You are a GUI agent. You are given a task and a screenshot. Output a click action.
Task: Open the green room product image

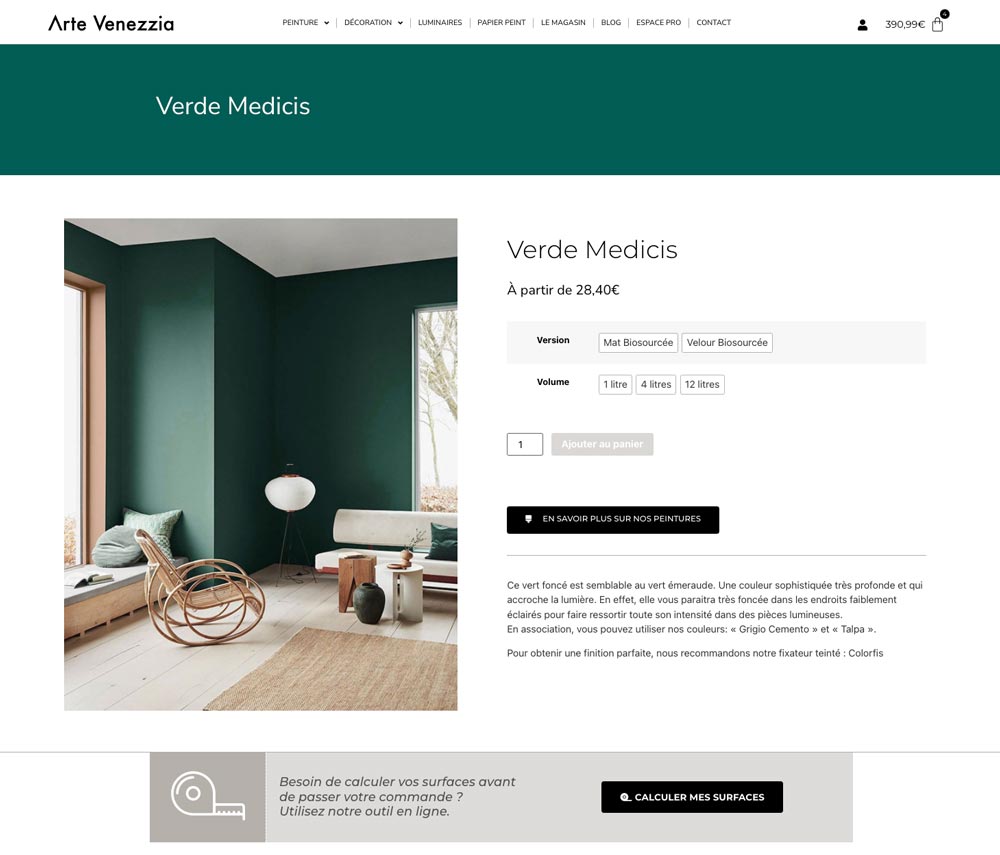(261, 464)
